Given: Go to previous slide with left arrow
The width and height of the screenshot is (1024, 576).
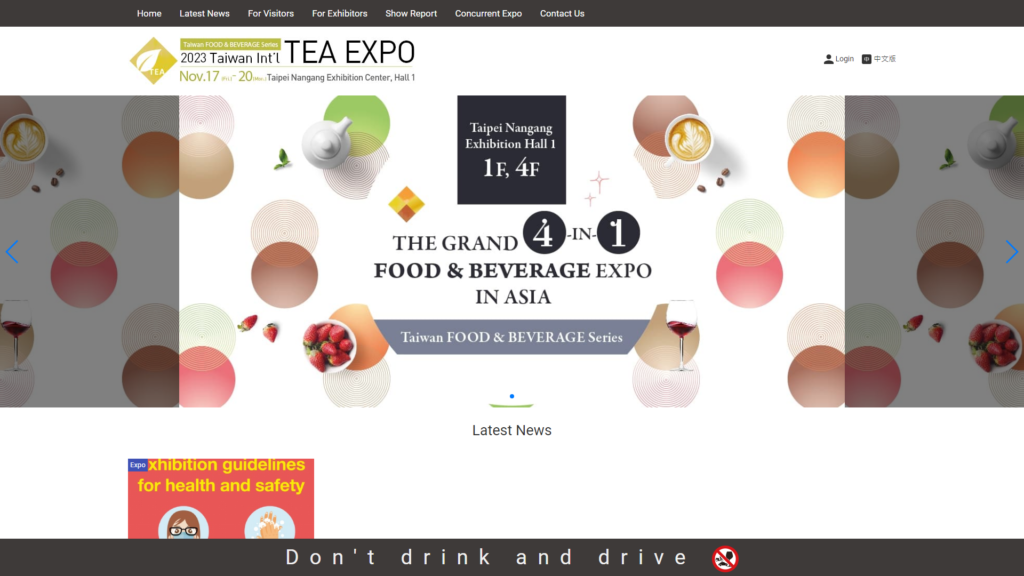Looking at the screenshot, I should (x=12, y=252).
